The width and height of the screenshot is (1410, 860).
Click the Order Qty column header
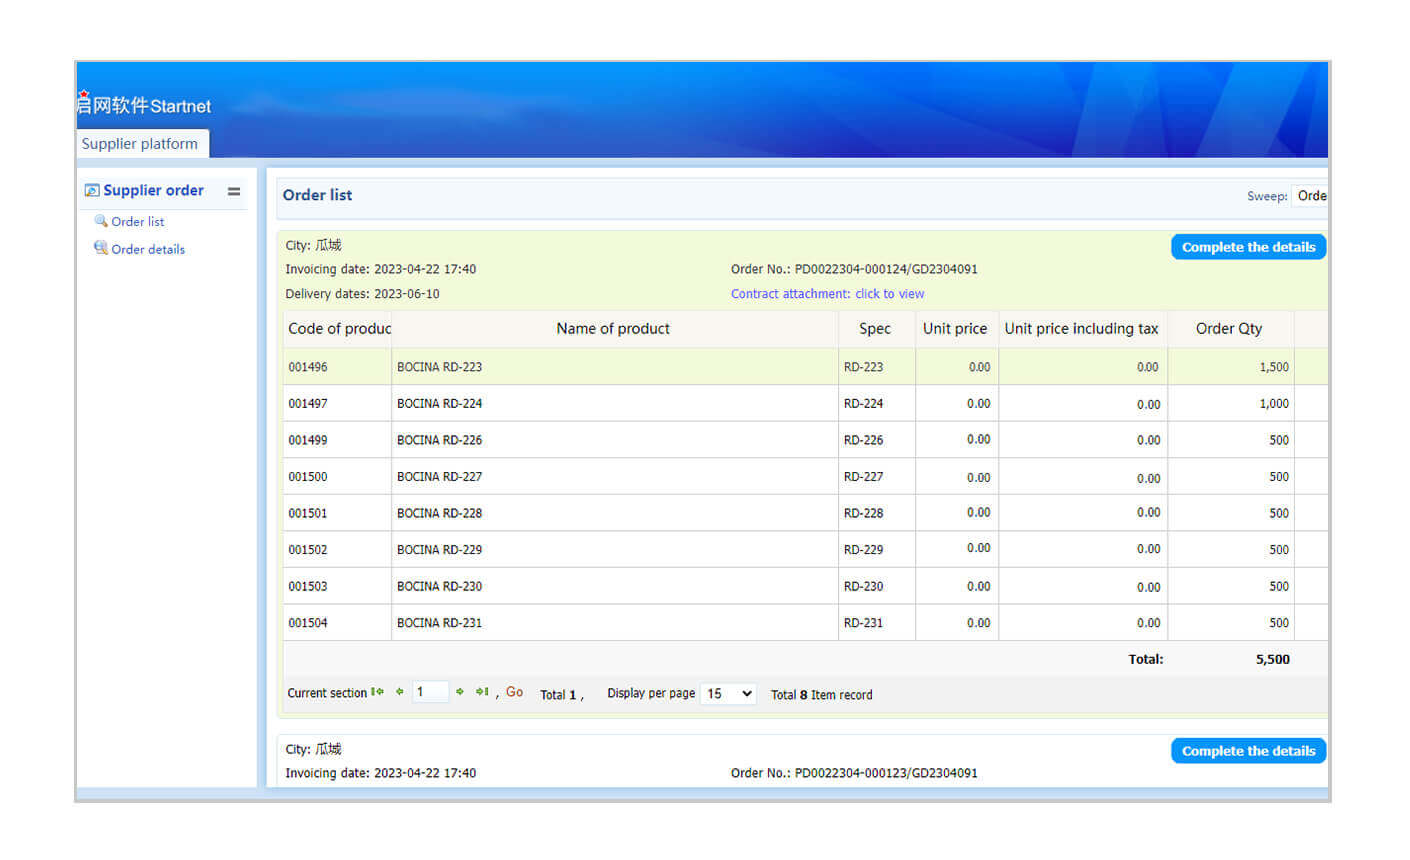1229,329
